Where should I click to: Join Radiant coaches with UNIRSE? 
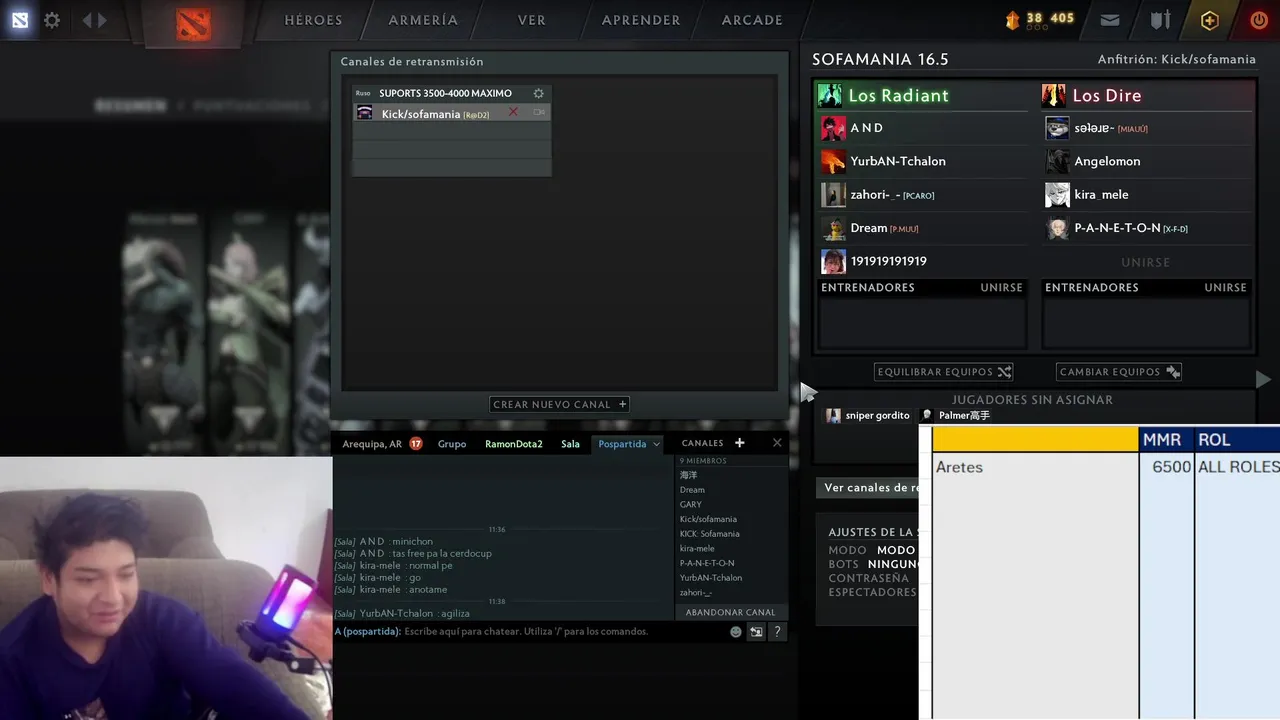[1001, 287]
